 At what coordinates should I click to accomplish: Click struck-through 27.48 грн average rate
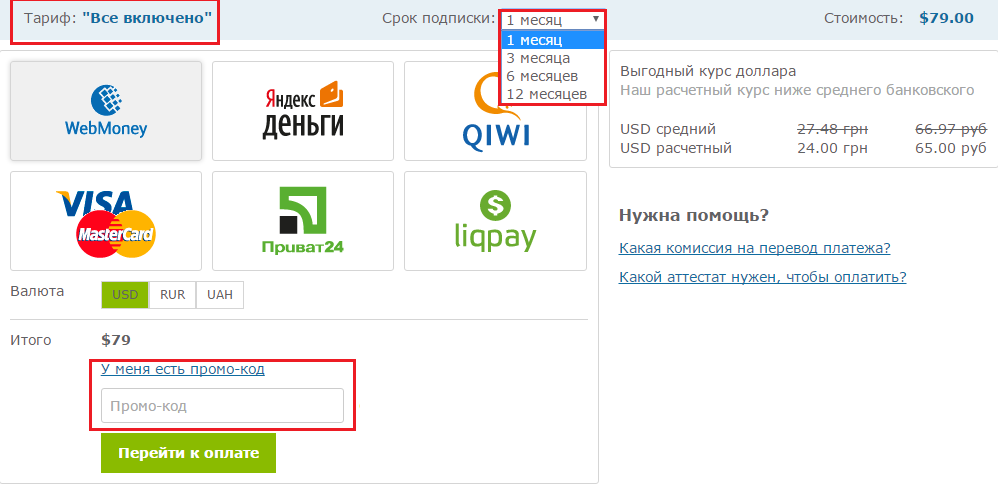(833, 130)
